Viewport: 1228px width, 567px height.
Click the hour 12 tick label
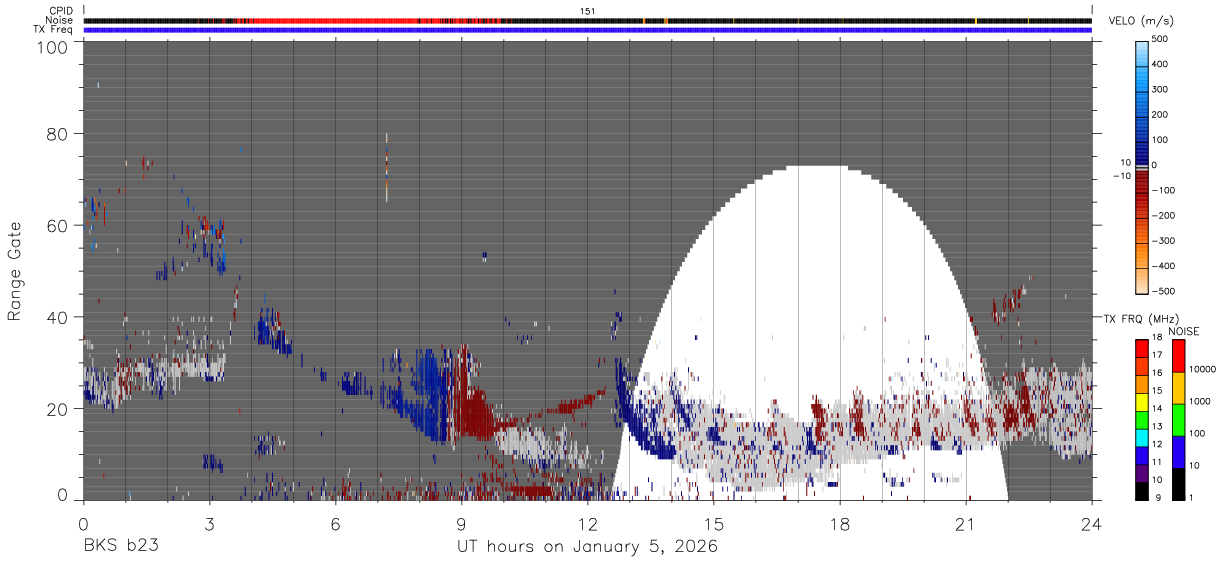588,523
